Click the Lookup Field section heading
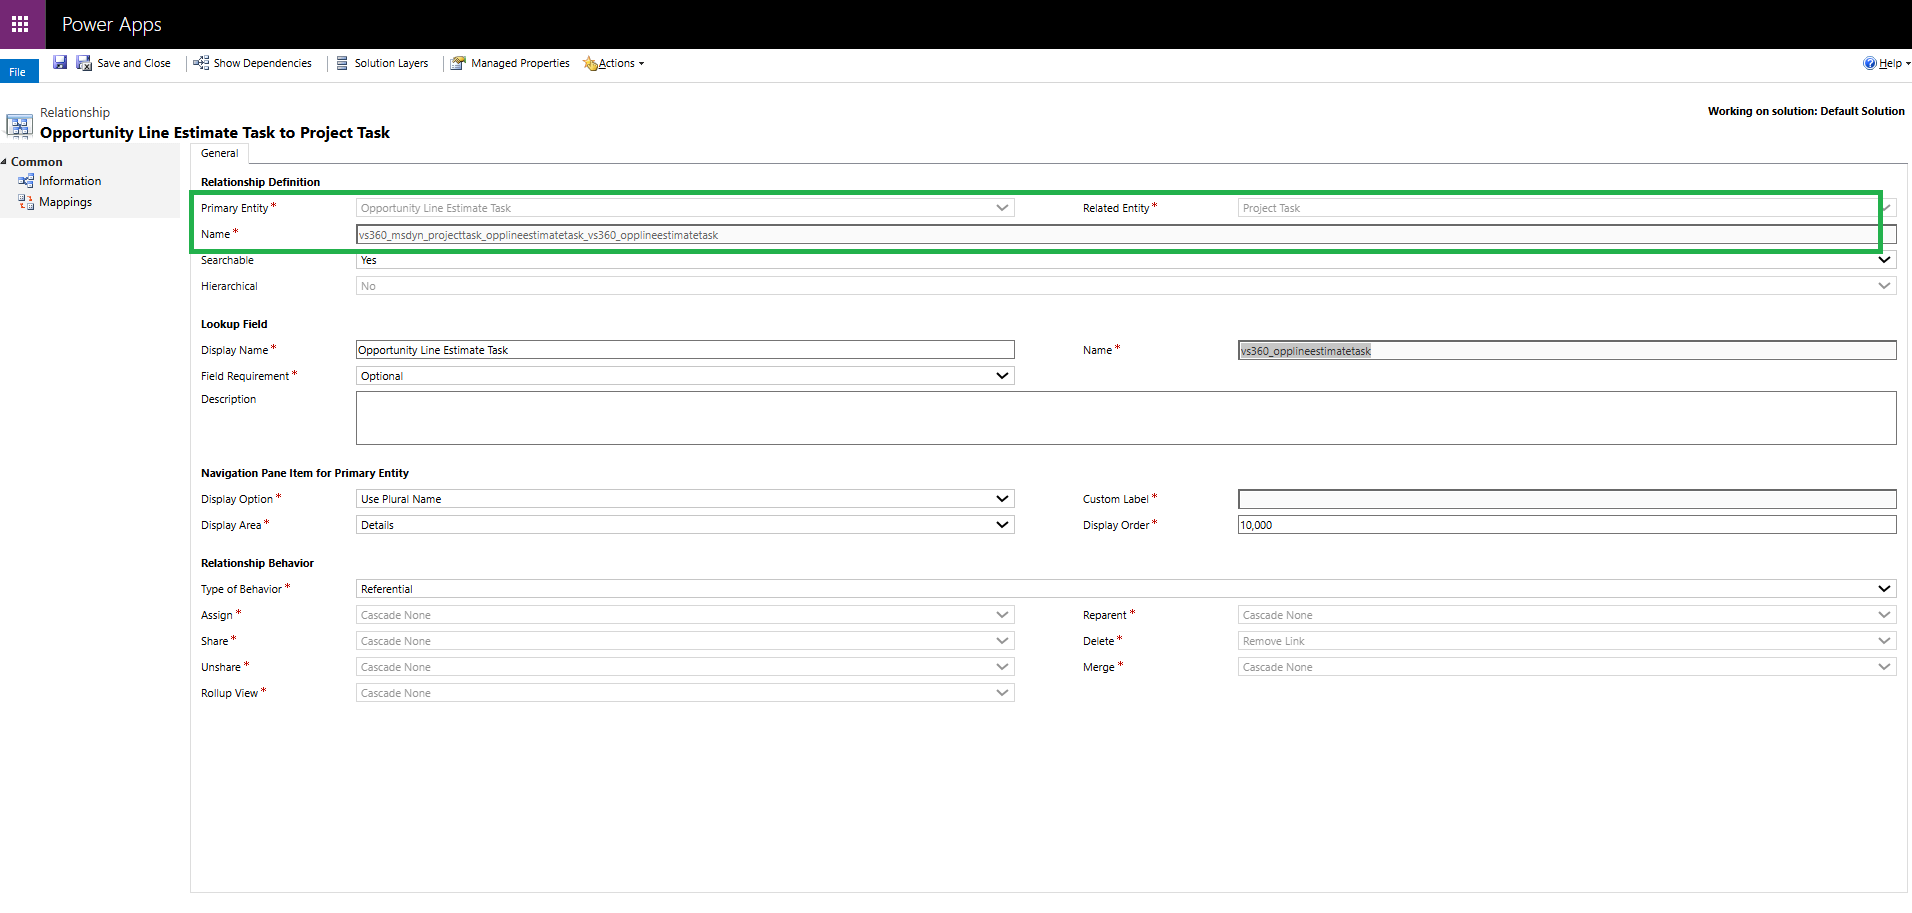 pos(234,324)
